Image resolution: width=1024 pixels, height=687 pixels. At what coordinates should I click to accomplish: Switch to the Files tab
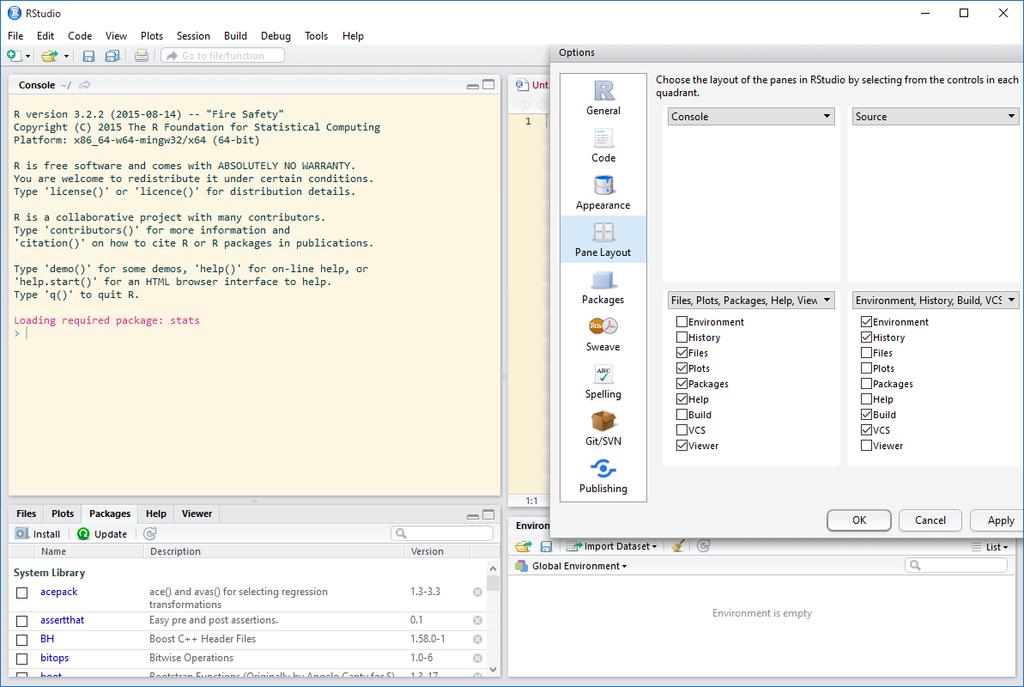pos(26,514)
